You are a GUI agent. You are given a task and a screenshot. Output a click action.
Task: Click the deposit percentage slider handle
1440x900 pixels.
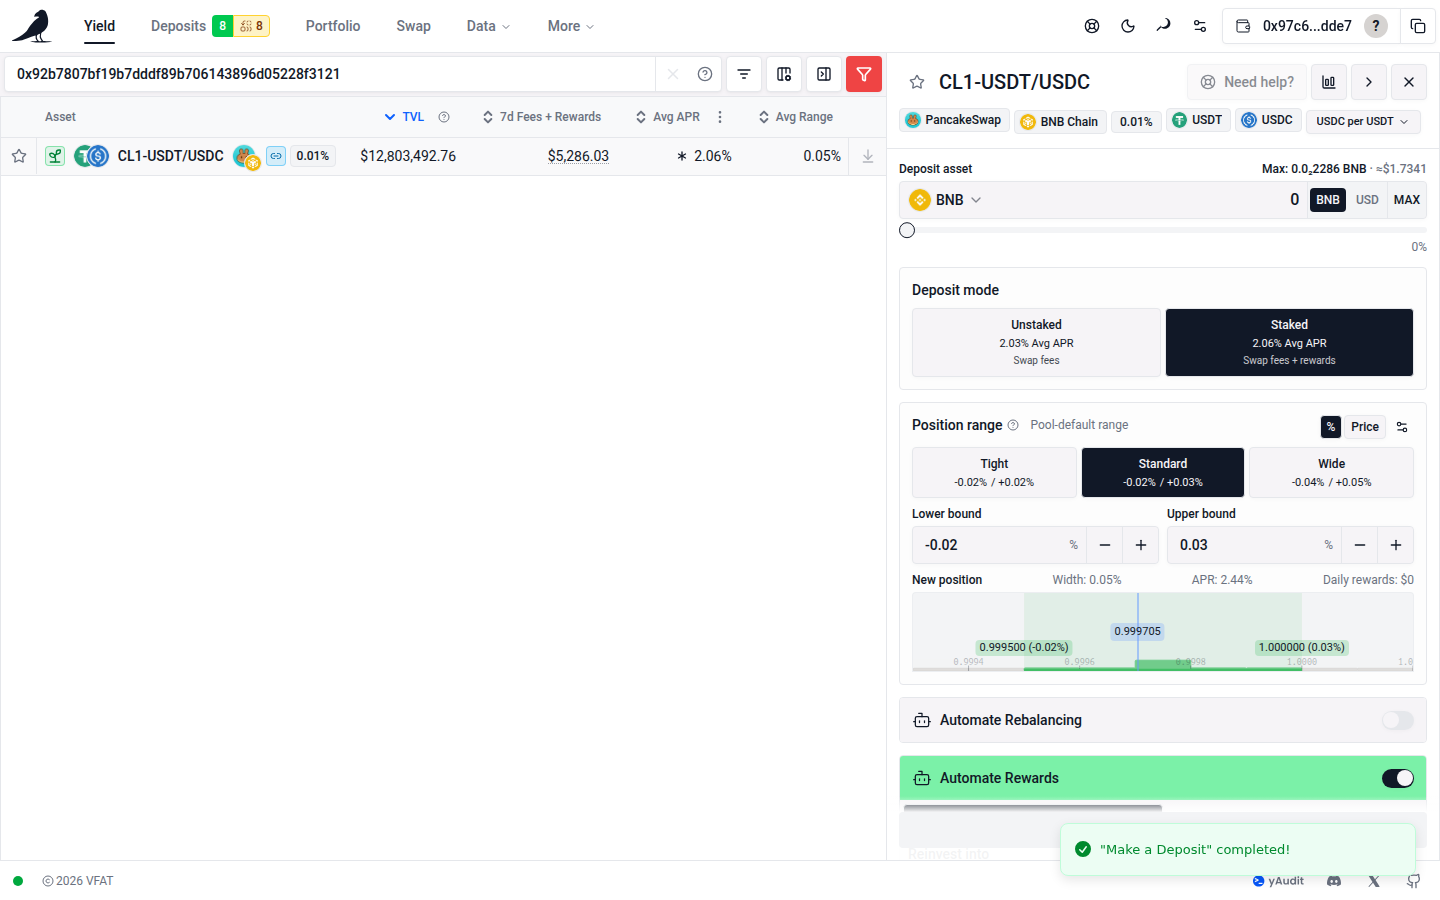point(907,230)
